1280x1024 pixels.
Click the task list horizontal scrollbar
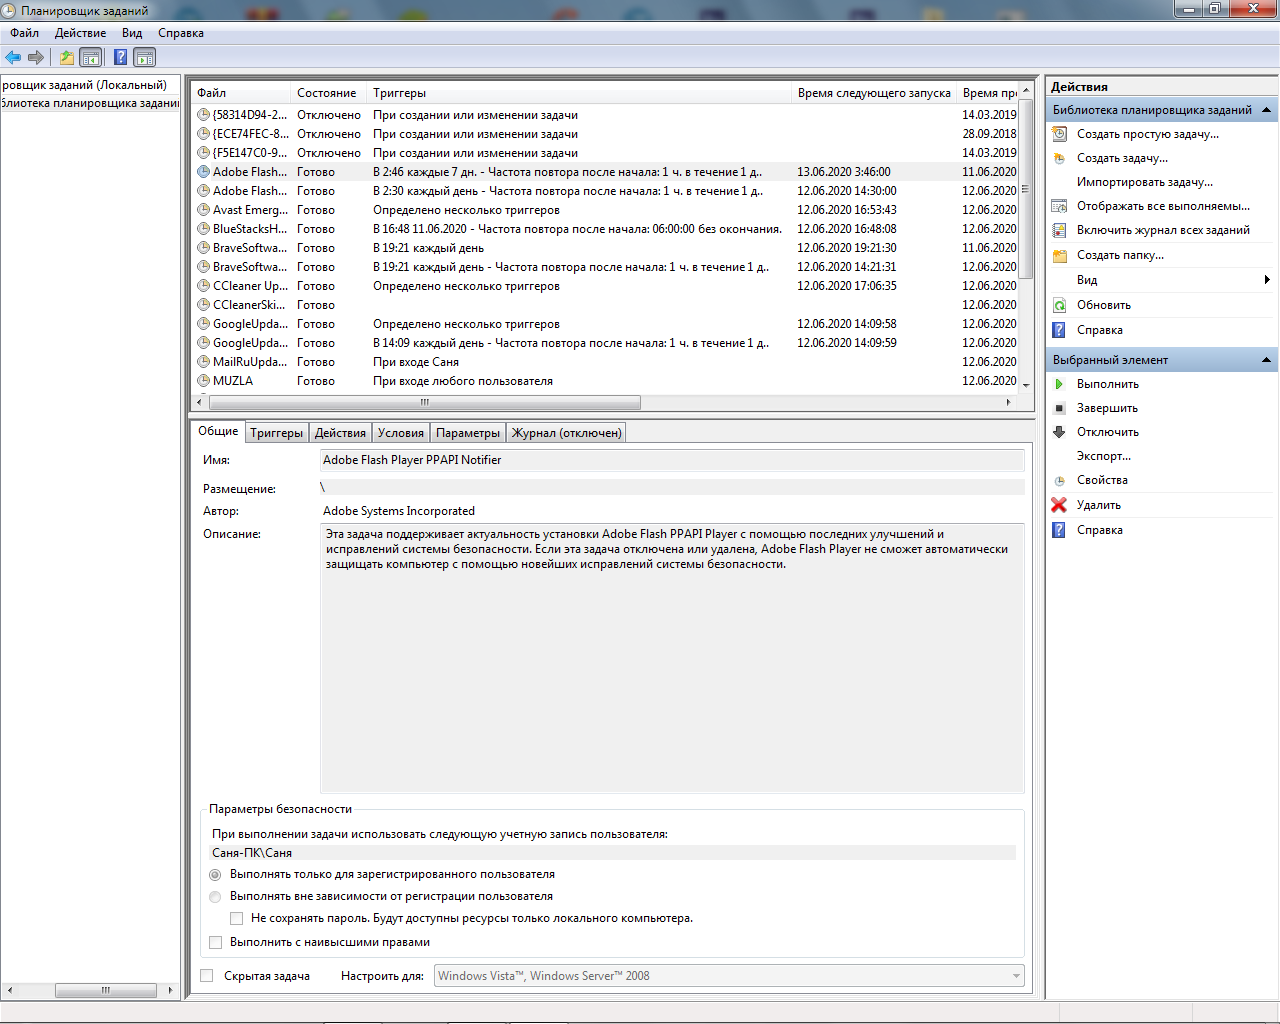[x=425, y=402]
